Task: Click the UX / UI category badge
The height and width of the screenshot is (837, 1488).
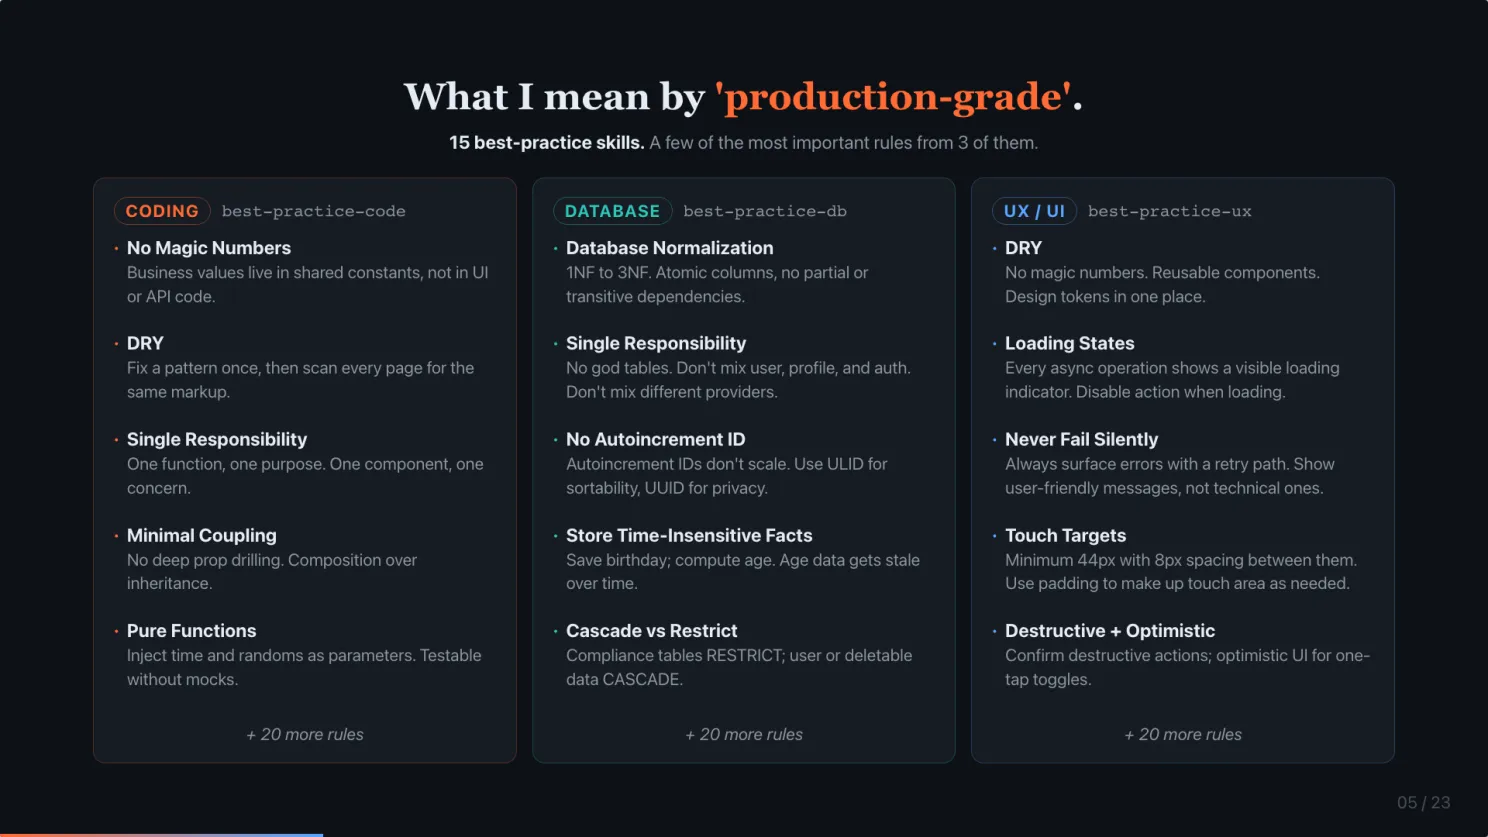Action: (x=1034, y=211)
